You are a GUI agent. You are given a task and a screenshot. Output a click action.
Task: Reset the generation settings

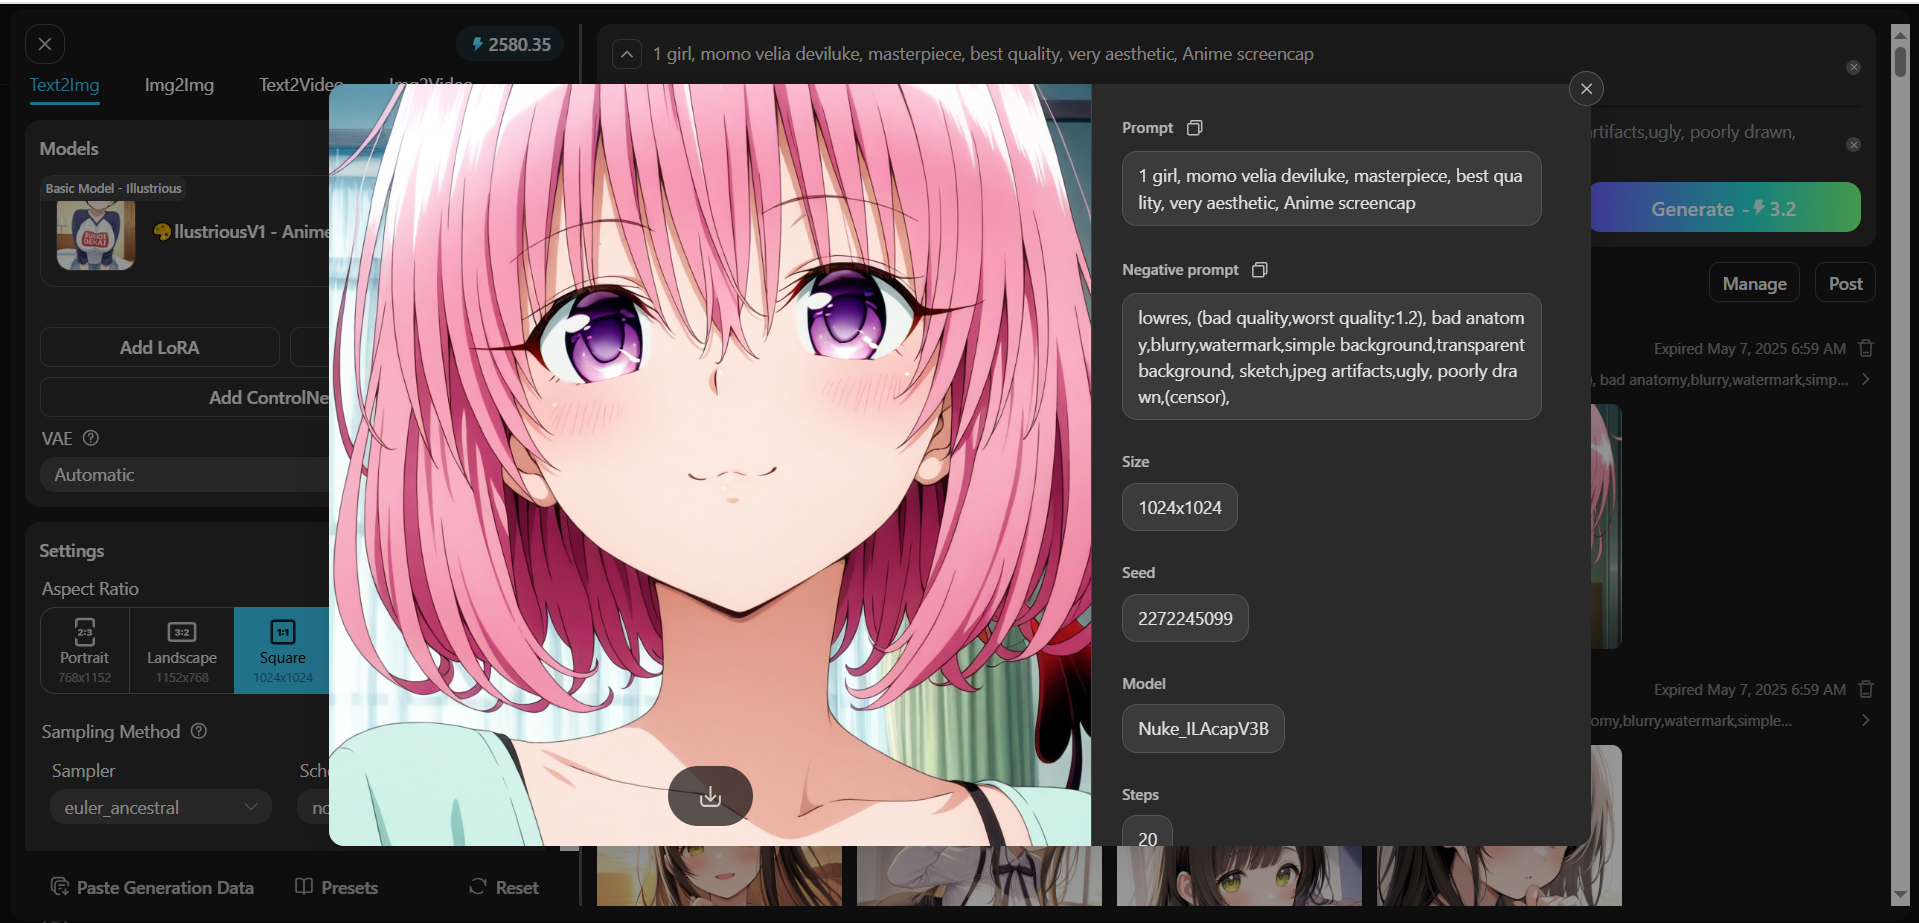(x=504, y=887)
